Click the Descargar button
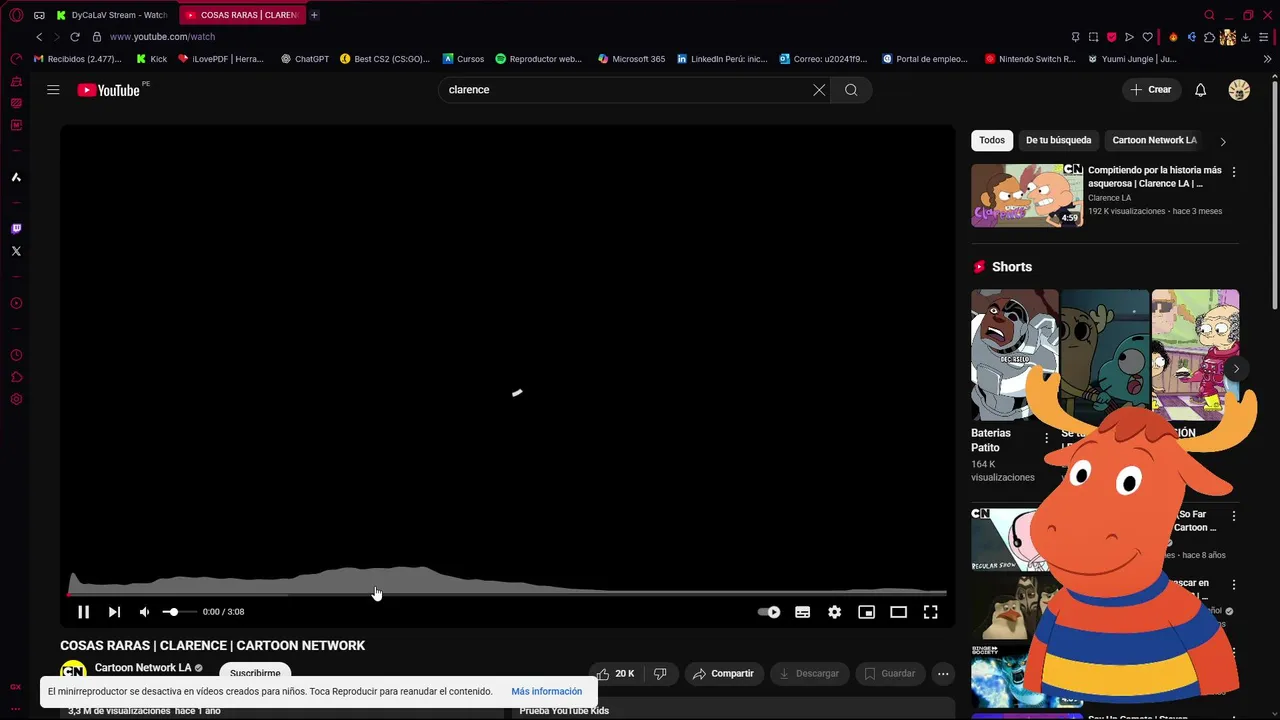The image size is (1280, 720). tap(808, 674)
